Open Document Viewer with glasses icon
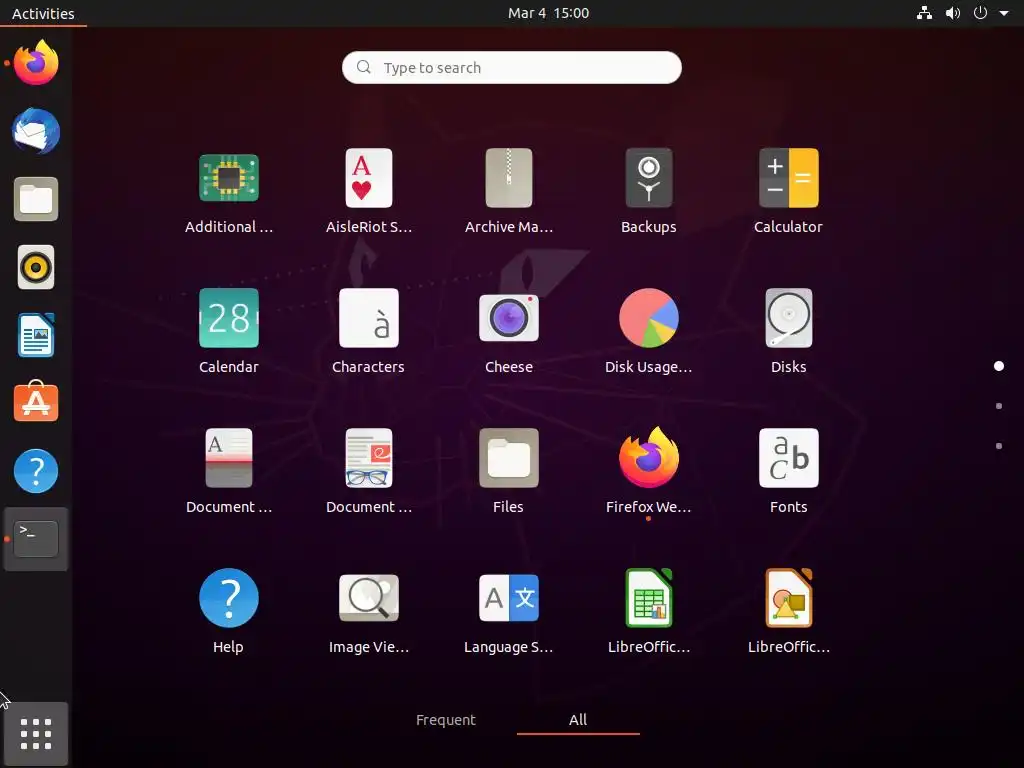The height and width of the screenshot is (768, 1024). pos(368,458)
